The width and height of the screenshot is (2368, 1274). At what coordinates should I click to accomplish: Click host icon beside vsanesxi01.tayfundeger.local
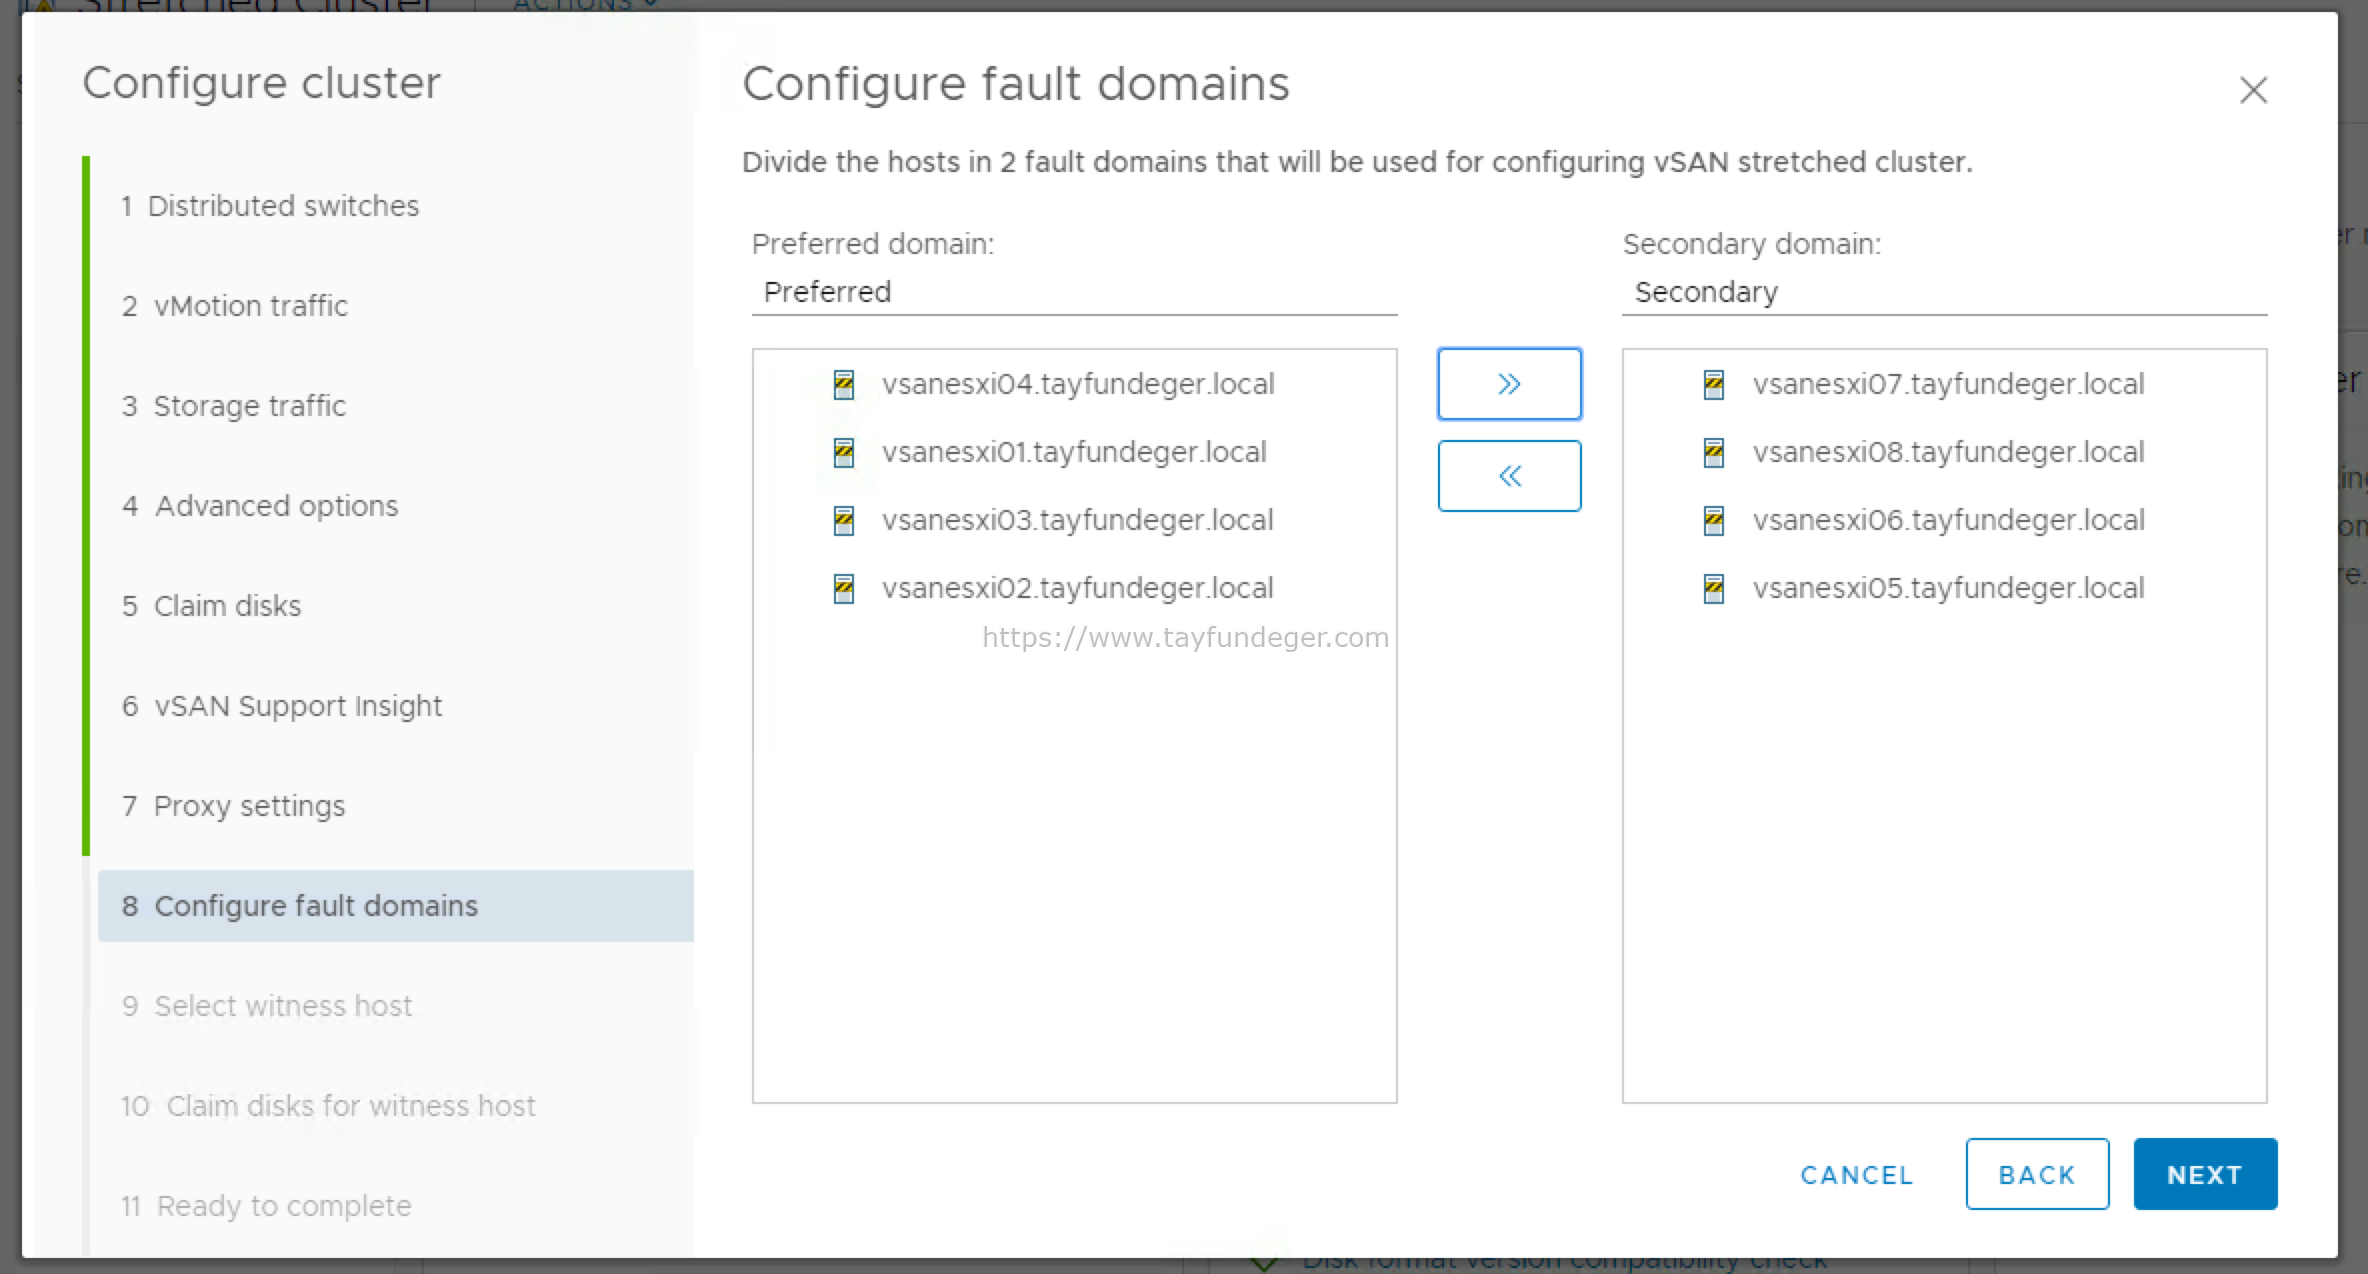point(844,453)
